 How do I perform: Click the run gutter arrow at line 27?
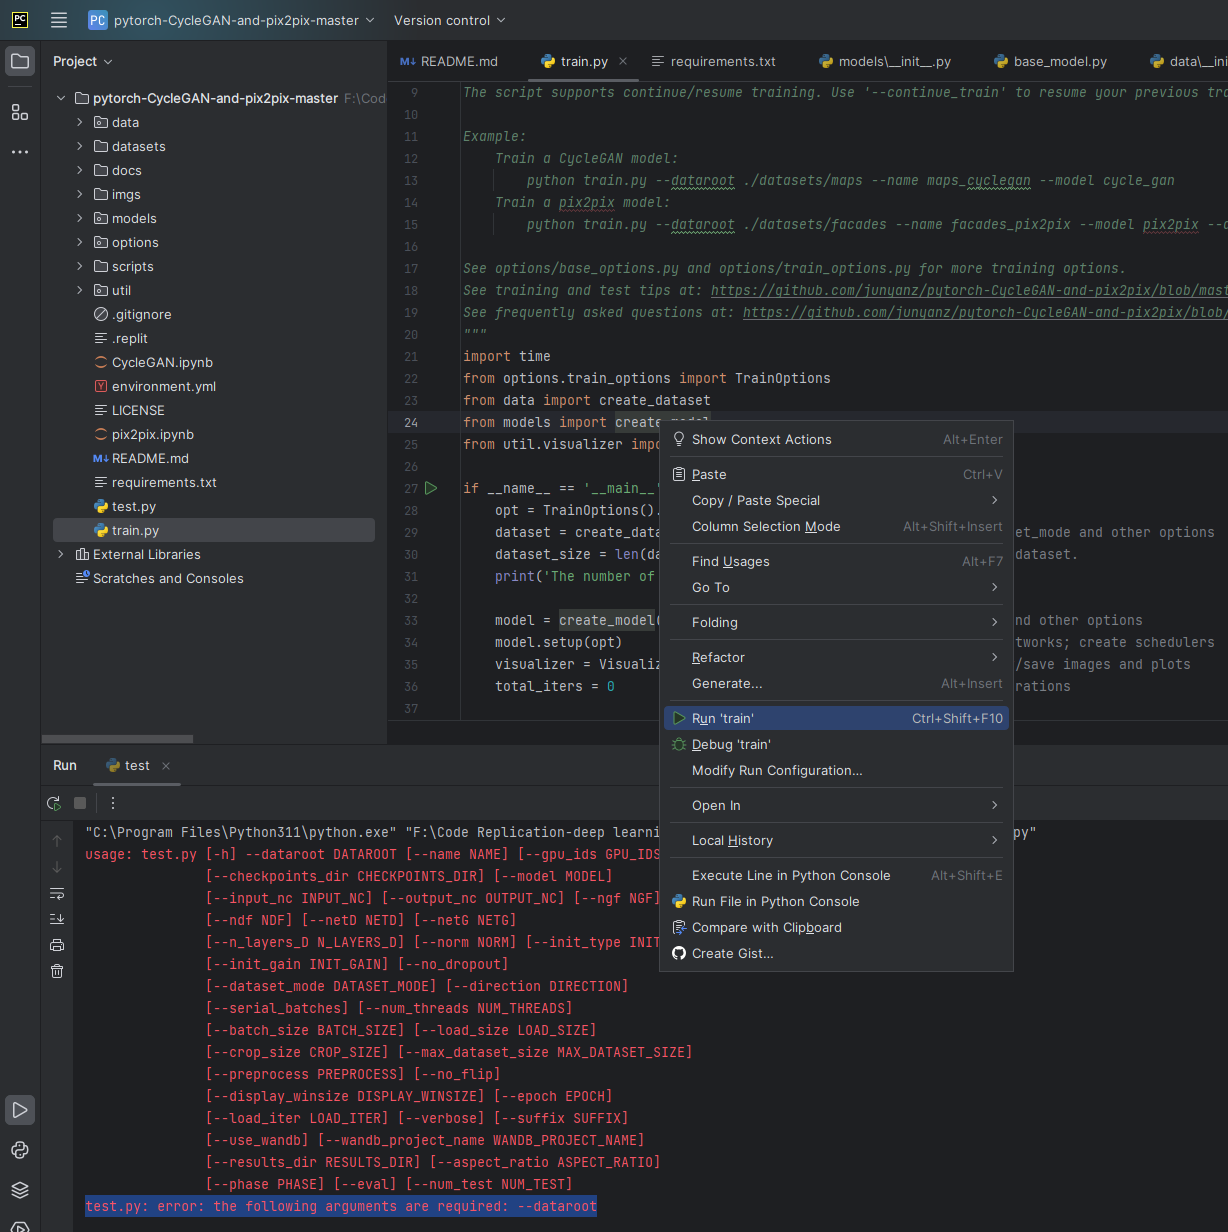pos(431,488)
